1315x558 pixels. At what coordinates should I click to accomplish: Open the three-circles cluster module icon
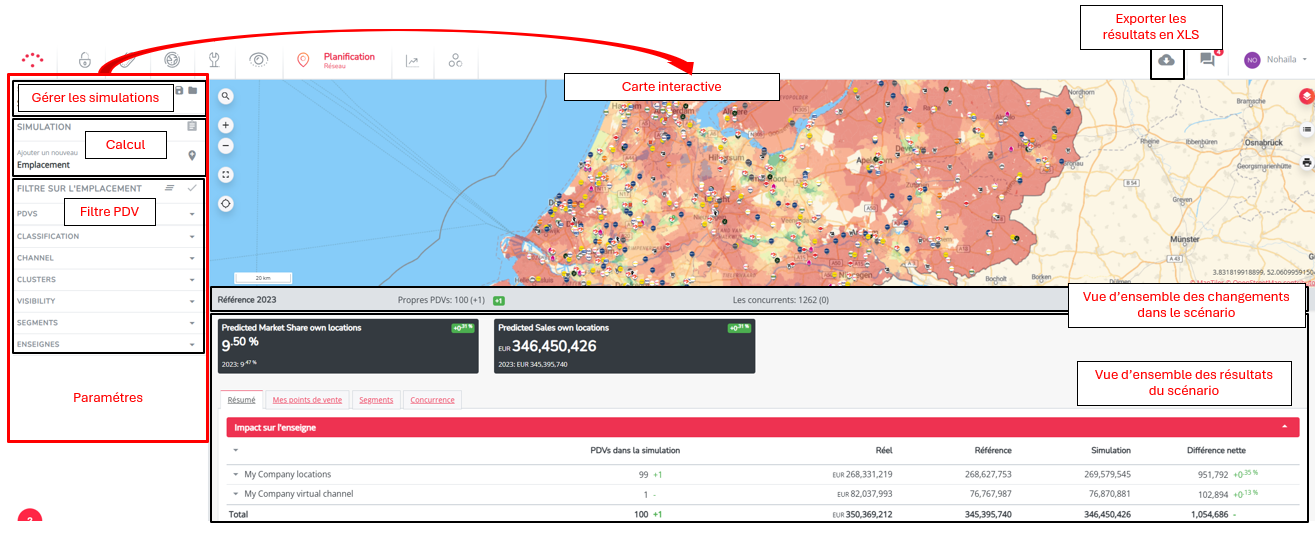tap(455, 61)
